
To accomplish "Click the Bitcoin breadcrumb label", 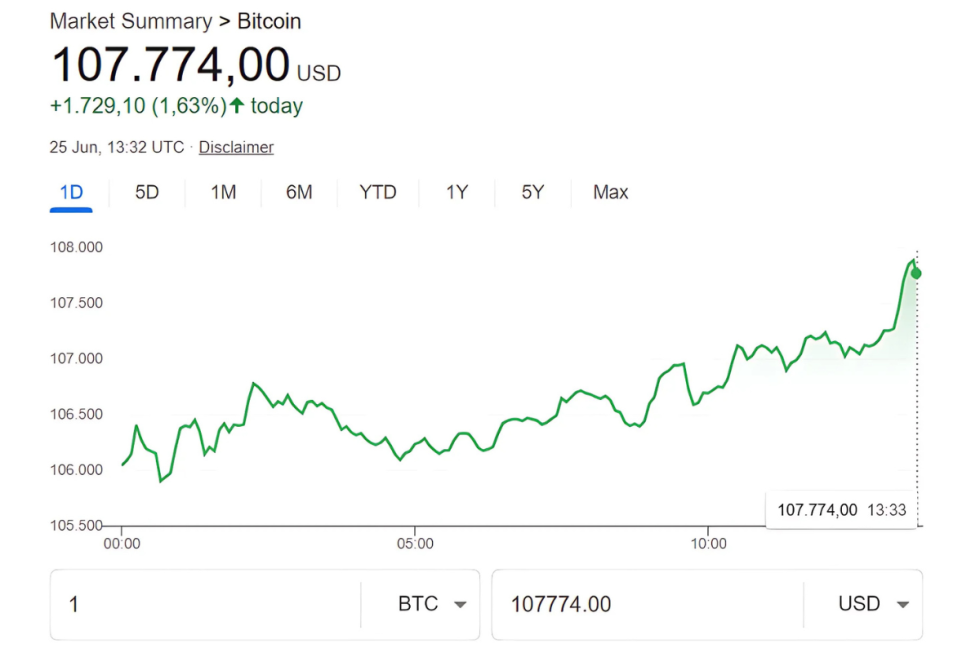I will 269,21.
